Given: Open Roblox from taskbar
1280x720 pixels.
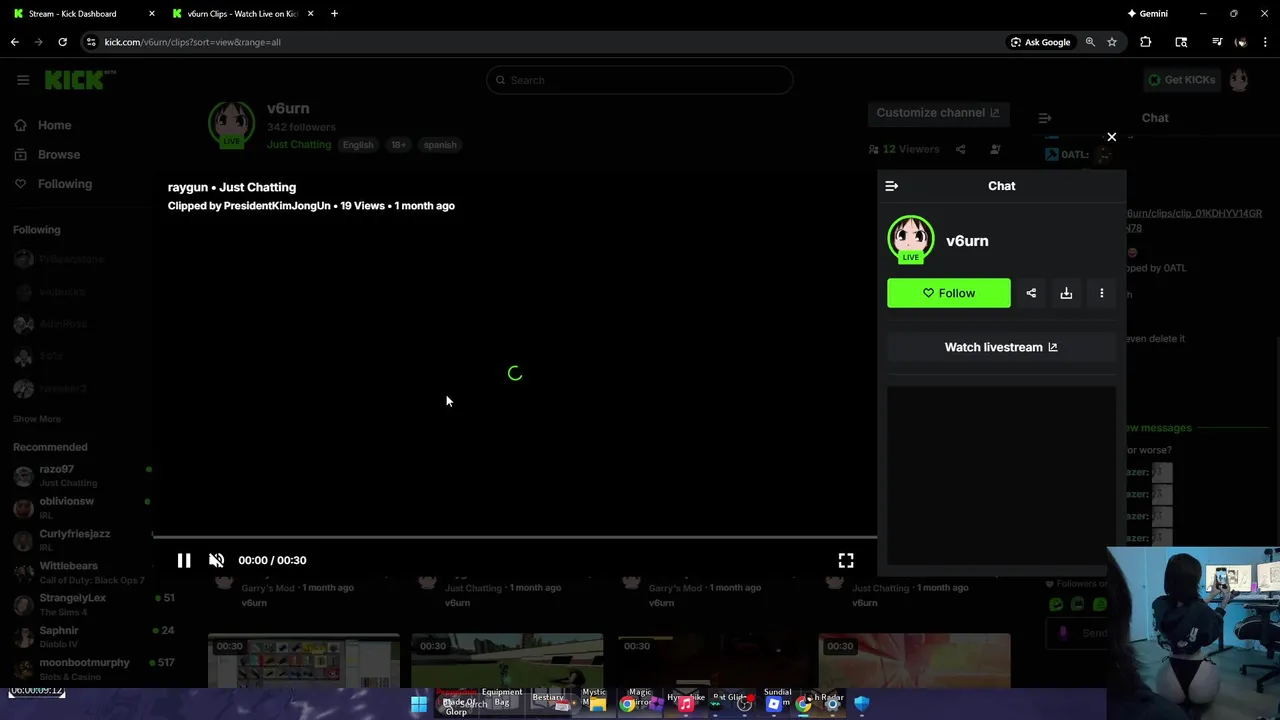Looking at the screenshot, I should 773,704.
